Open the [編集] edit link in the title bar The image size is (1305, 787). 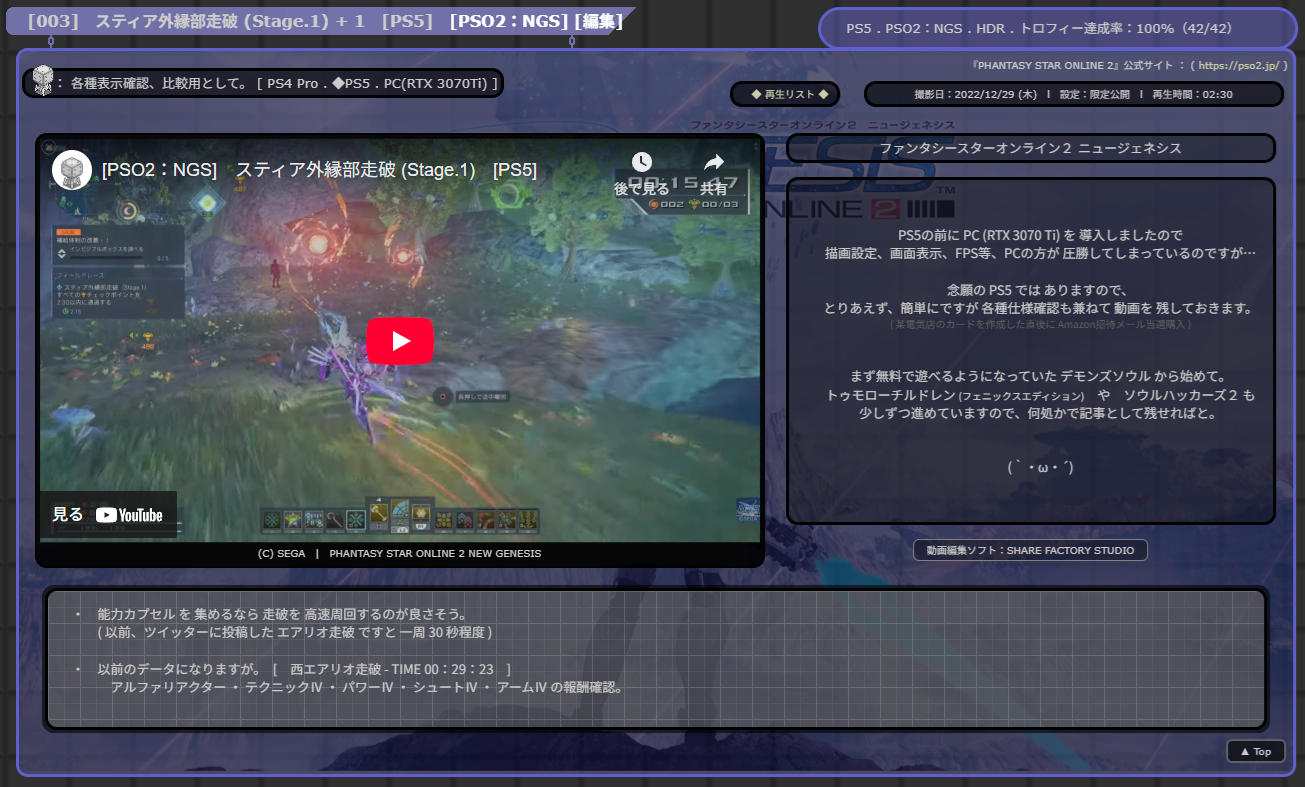[598, 19]
